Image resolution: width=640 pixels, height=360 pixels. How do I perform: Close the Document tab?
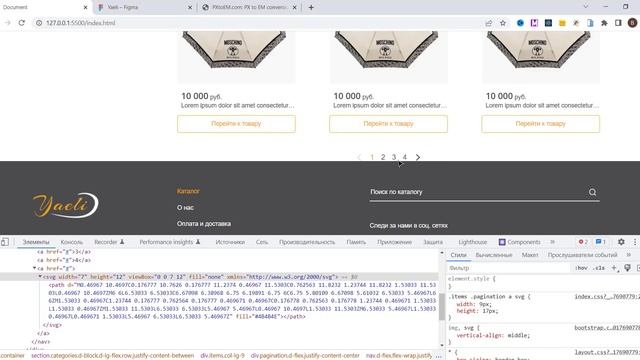[85, 7]
